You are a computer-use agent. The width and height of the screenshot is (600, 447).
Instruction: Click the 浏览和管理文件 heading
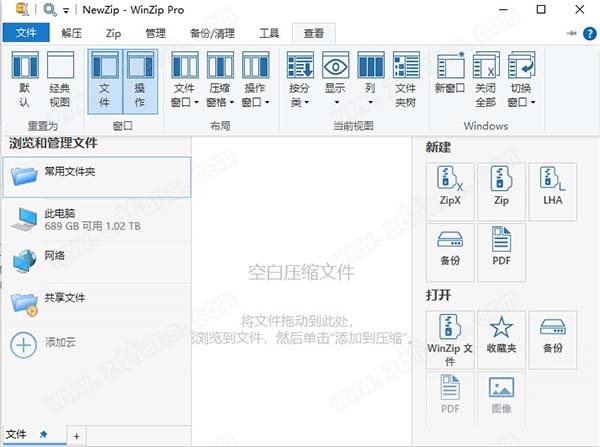pos(53,144)
